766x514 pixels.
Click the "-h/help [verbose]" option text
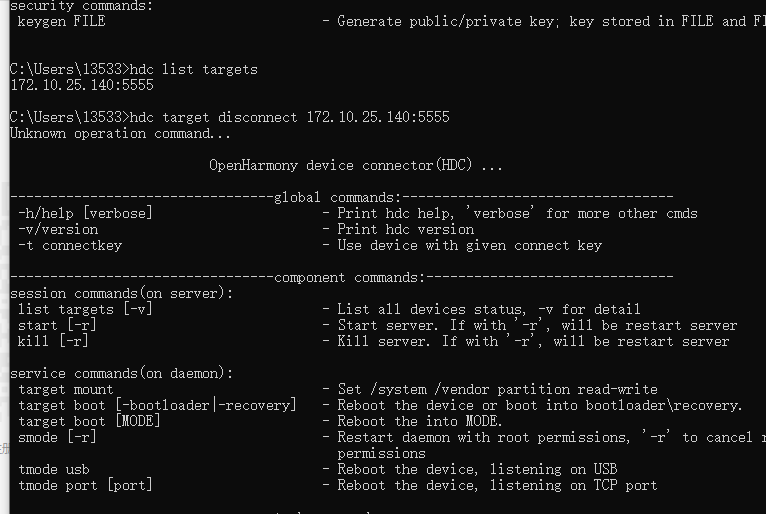[85, 213]
